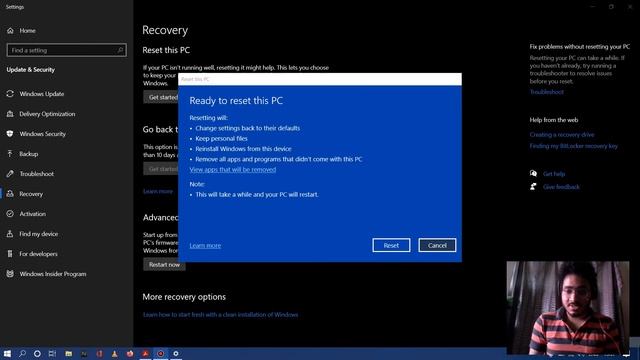Click the 'Keep personal files' bullet
This screenshot has height=360, width=640.
tap(221, 138)
